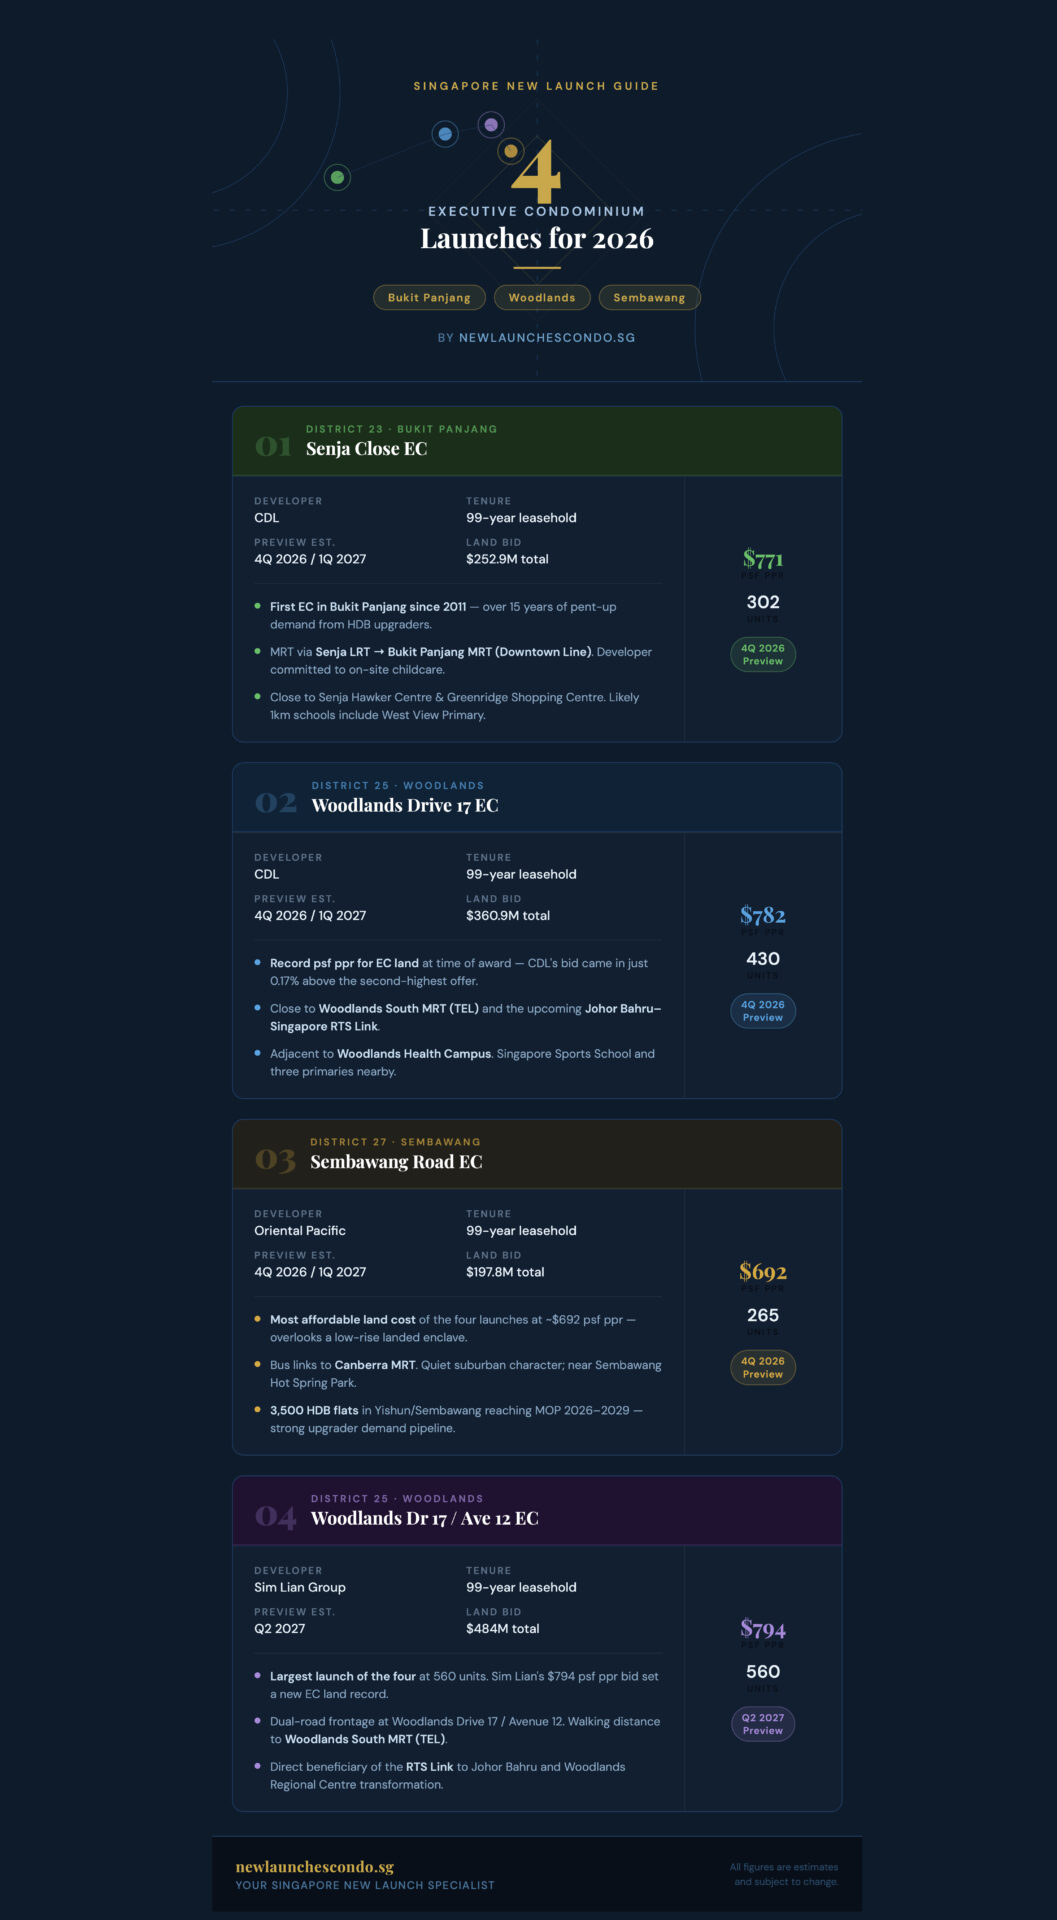This screenshot has height=1920, width=1057.
Task: Click the Senja Close EC heading
Action: coord(366,449)
